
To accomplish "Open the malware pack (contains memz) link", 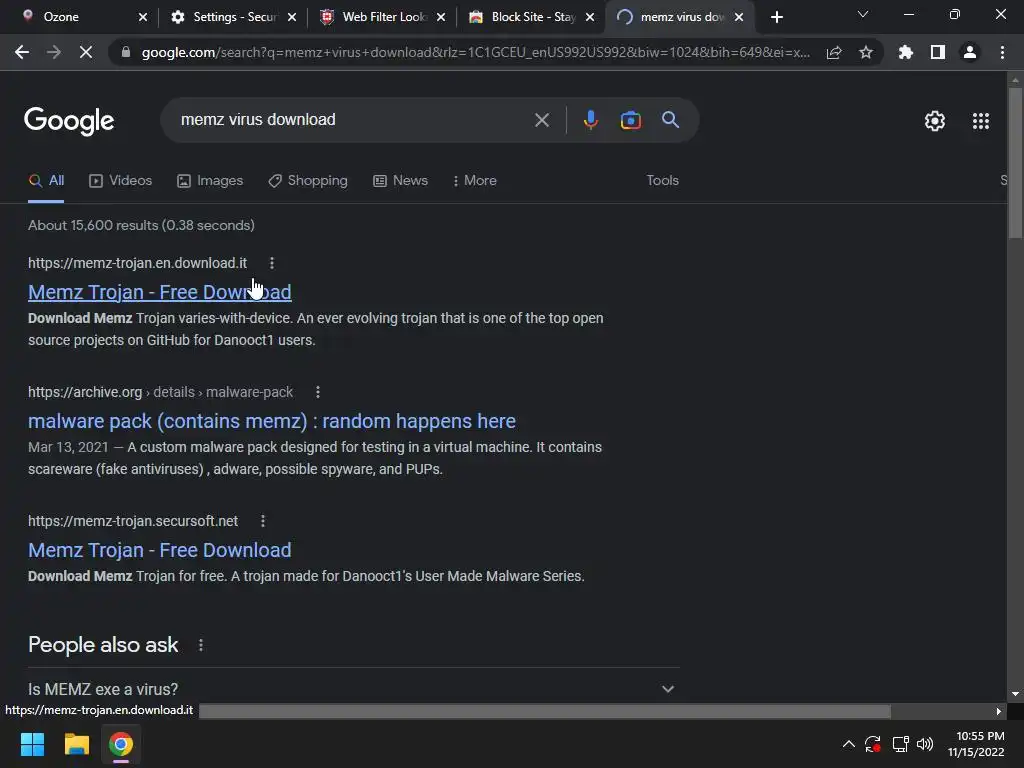I will (x=272, y=421).
